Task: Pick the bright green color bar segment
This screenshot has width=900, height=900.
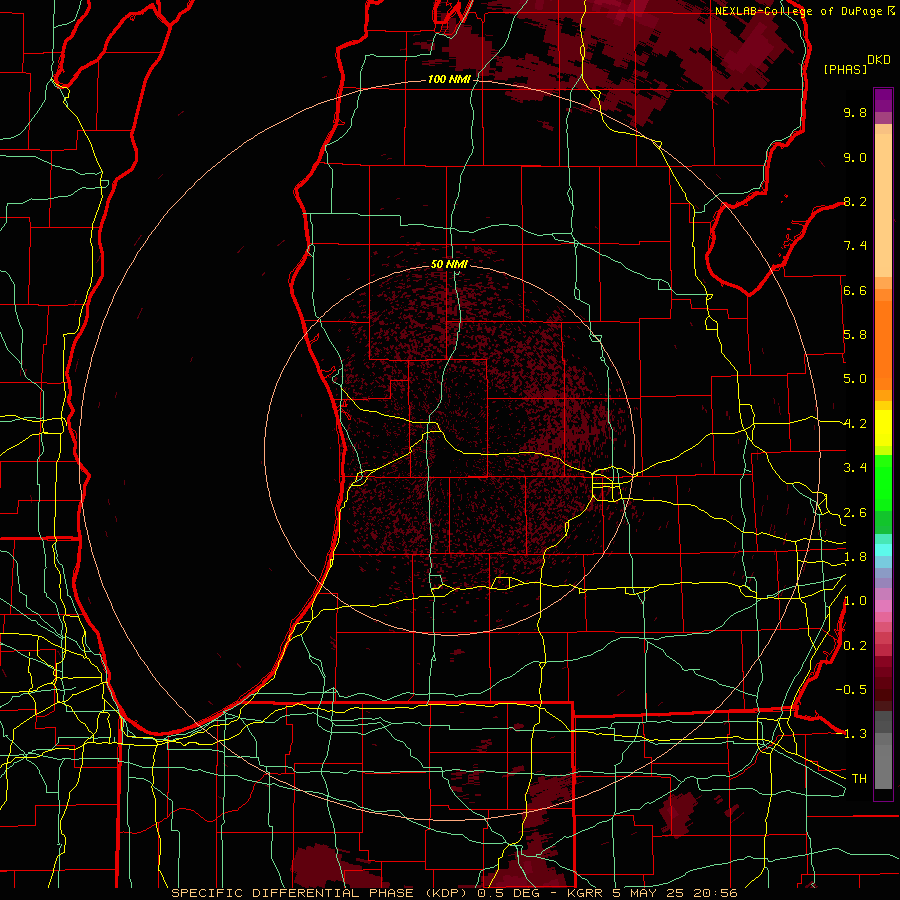Action: [883, 482]
